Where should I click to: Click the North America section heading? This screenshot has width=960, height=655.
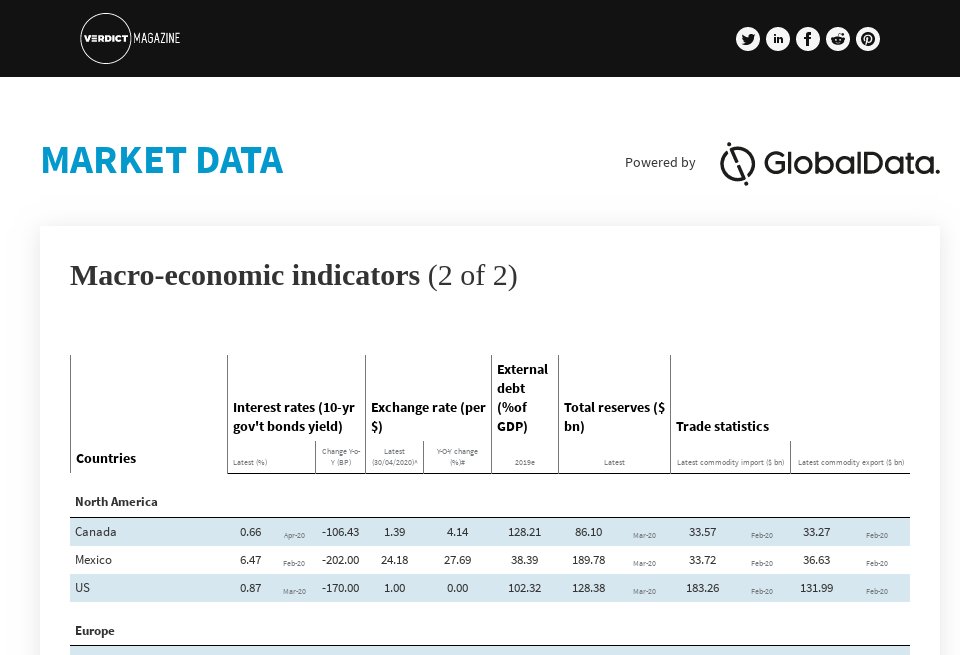116,501
